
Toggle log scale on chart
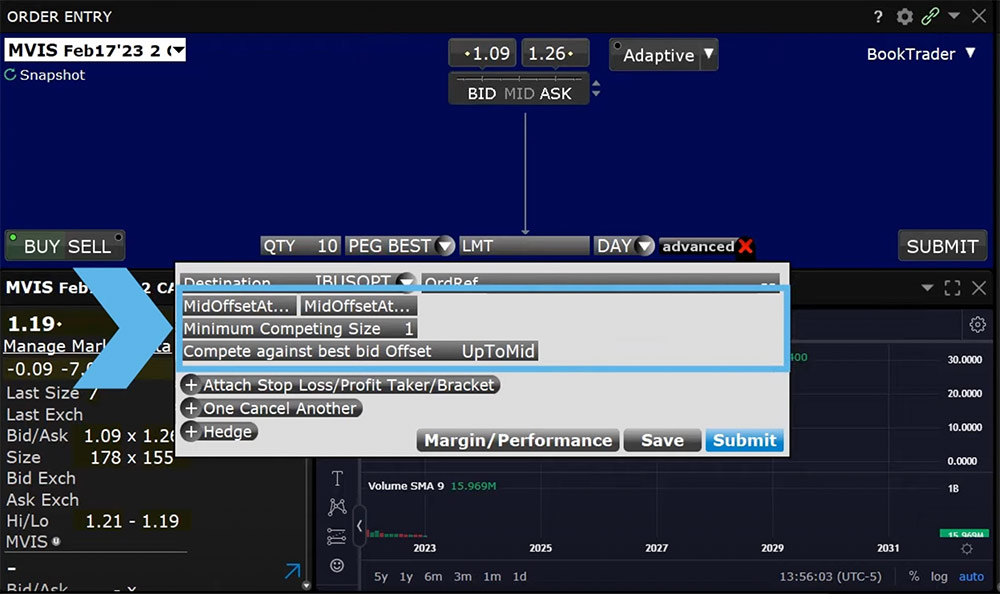pos(939,576)
